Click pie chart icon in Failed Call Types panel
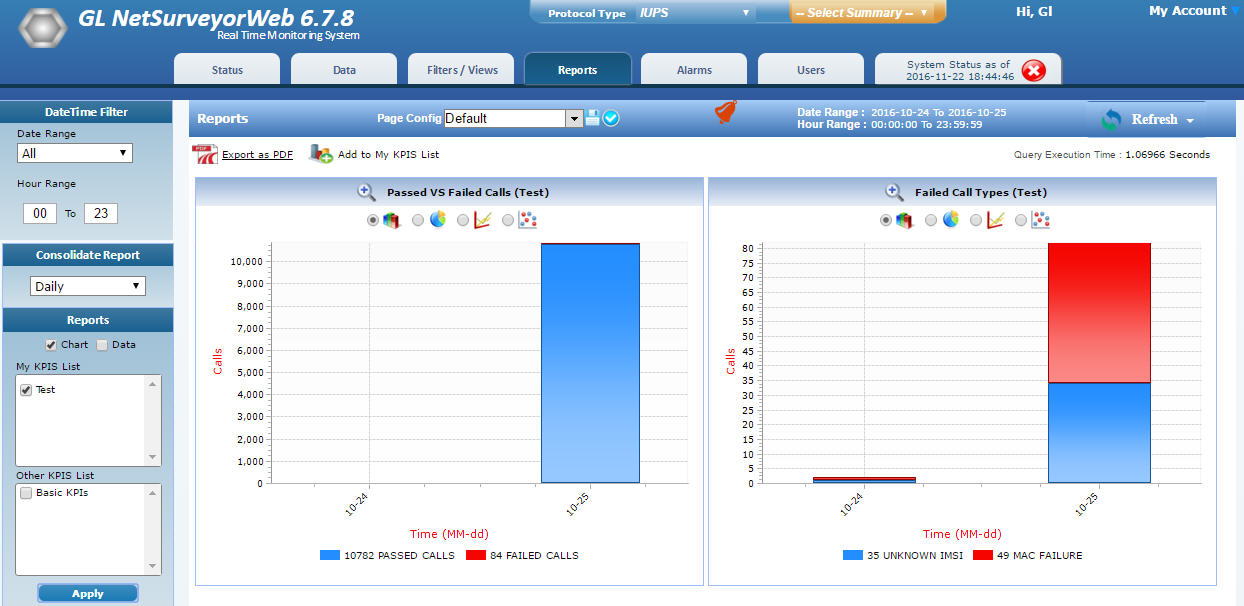The image size is (1244, 606). click(950, 219)
